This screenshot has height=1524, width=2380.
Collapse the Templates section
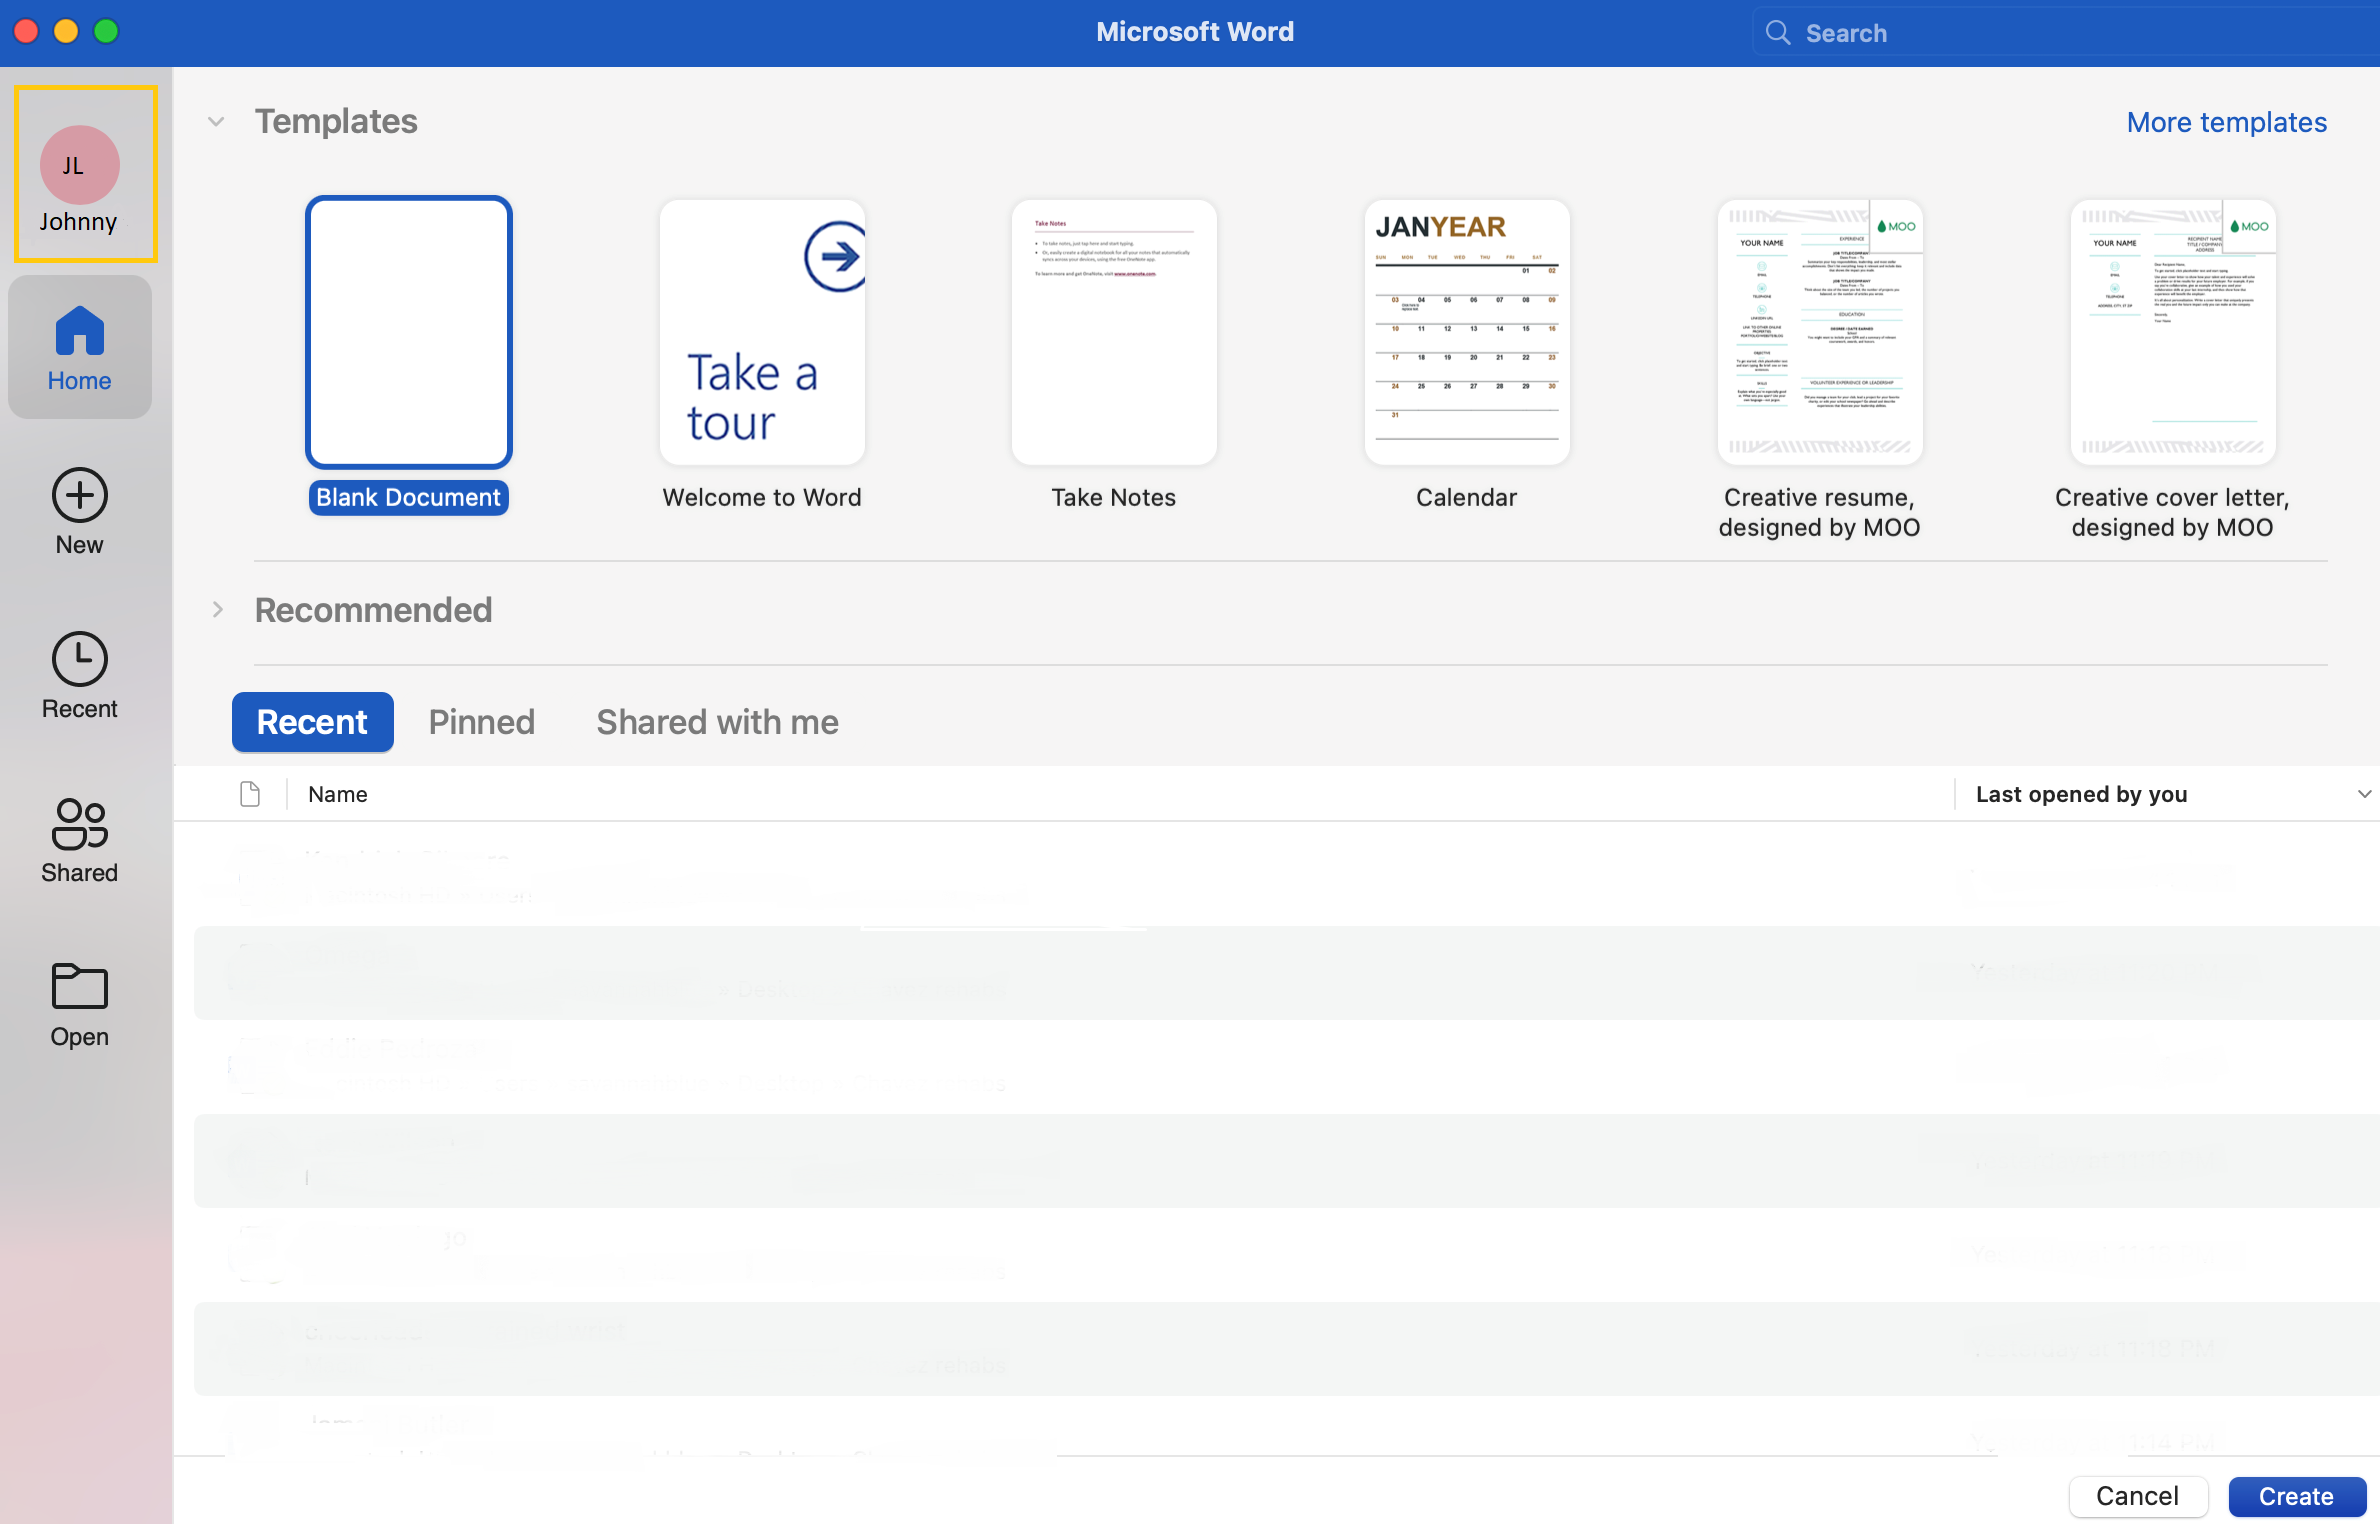click(x=216, y=122)
